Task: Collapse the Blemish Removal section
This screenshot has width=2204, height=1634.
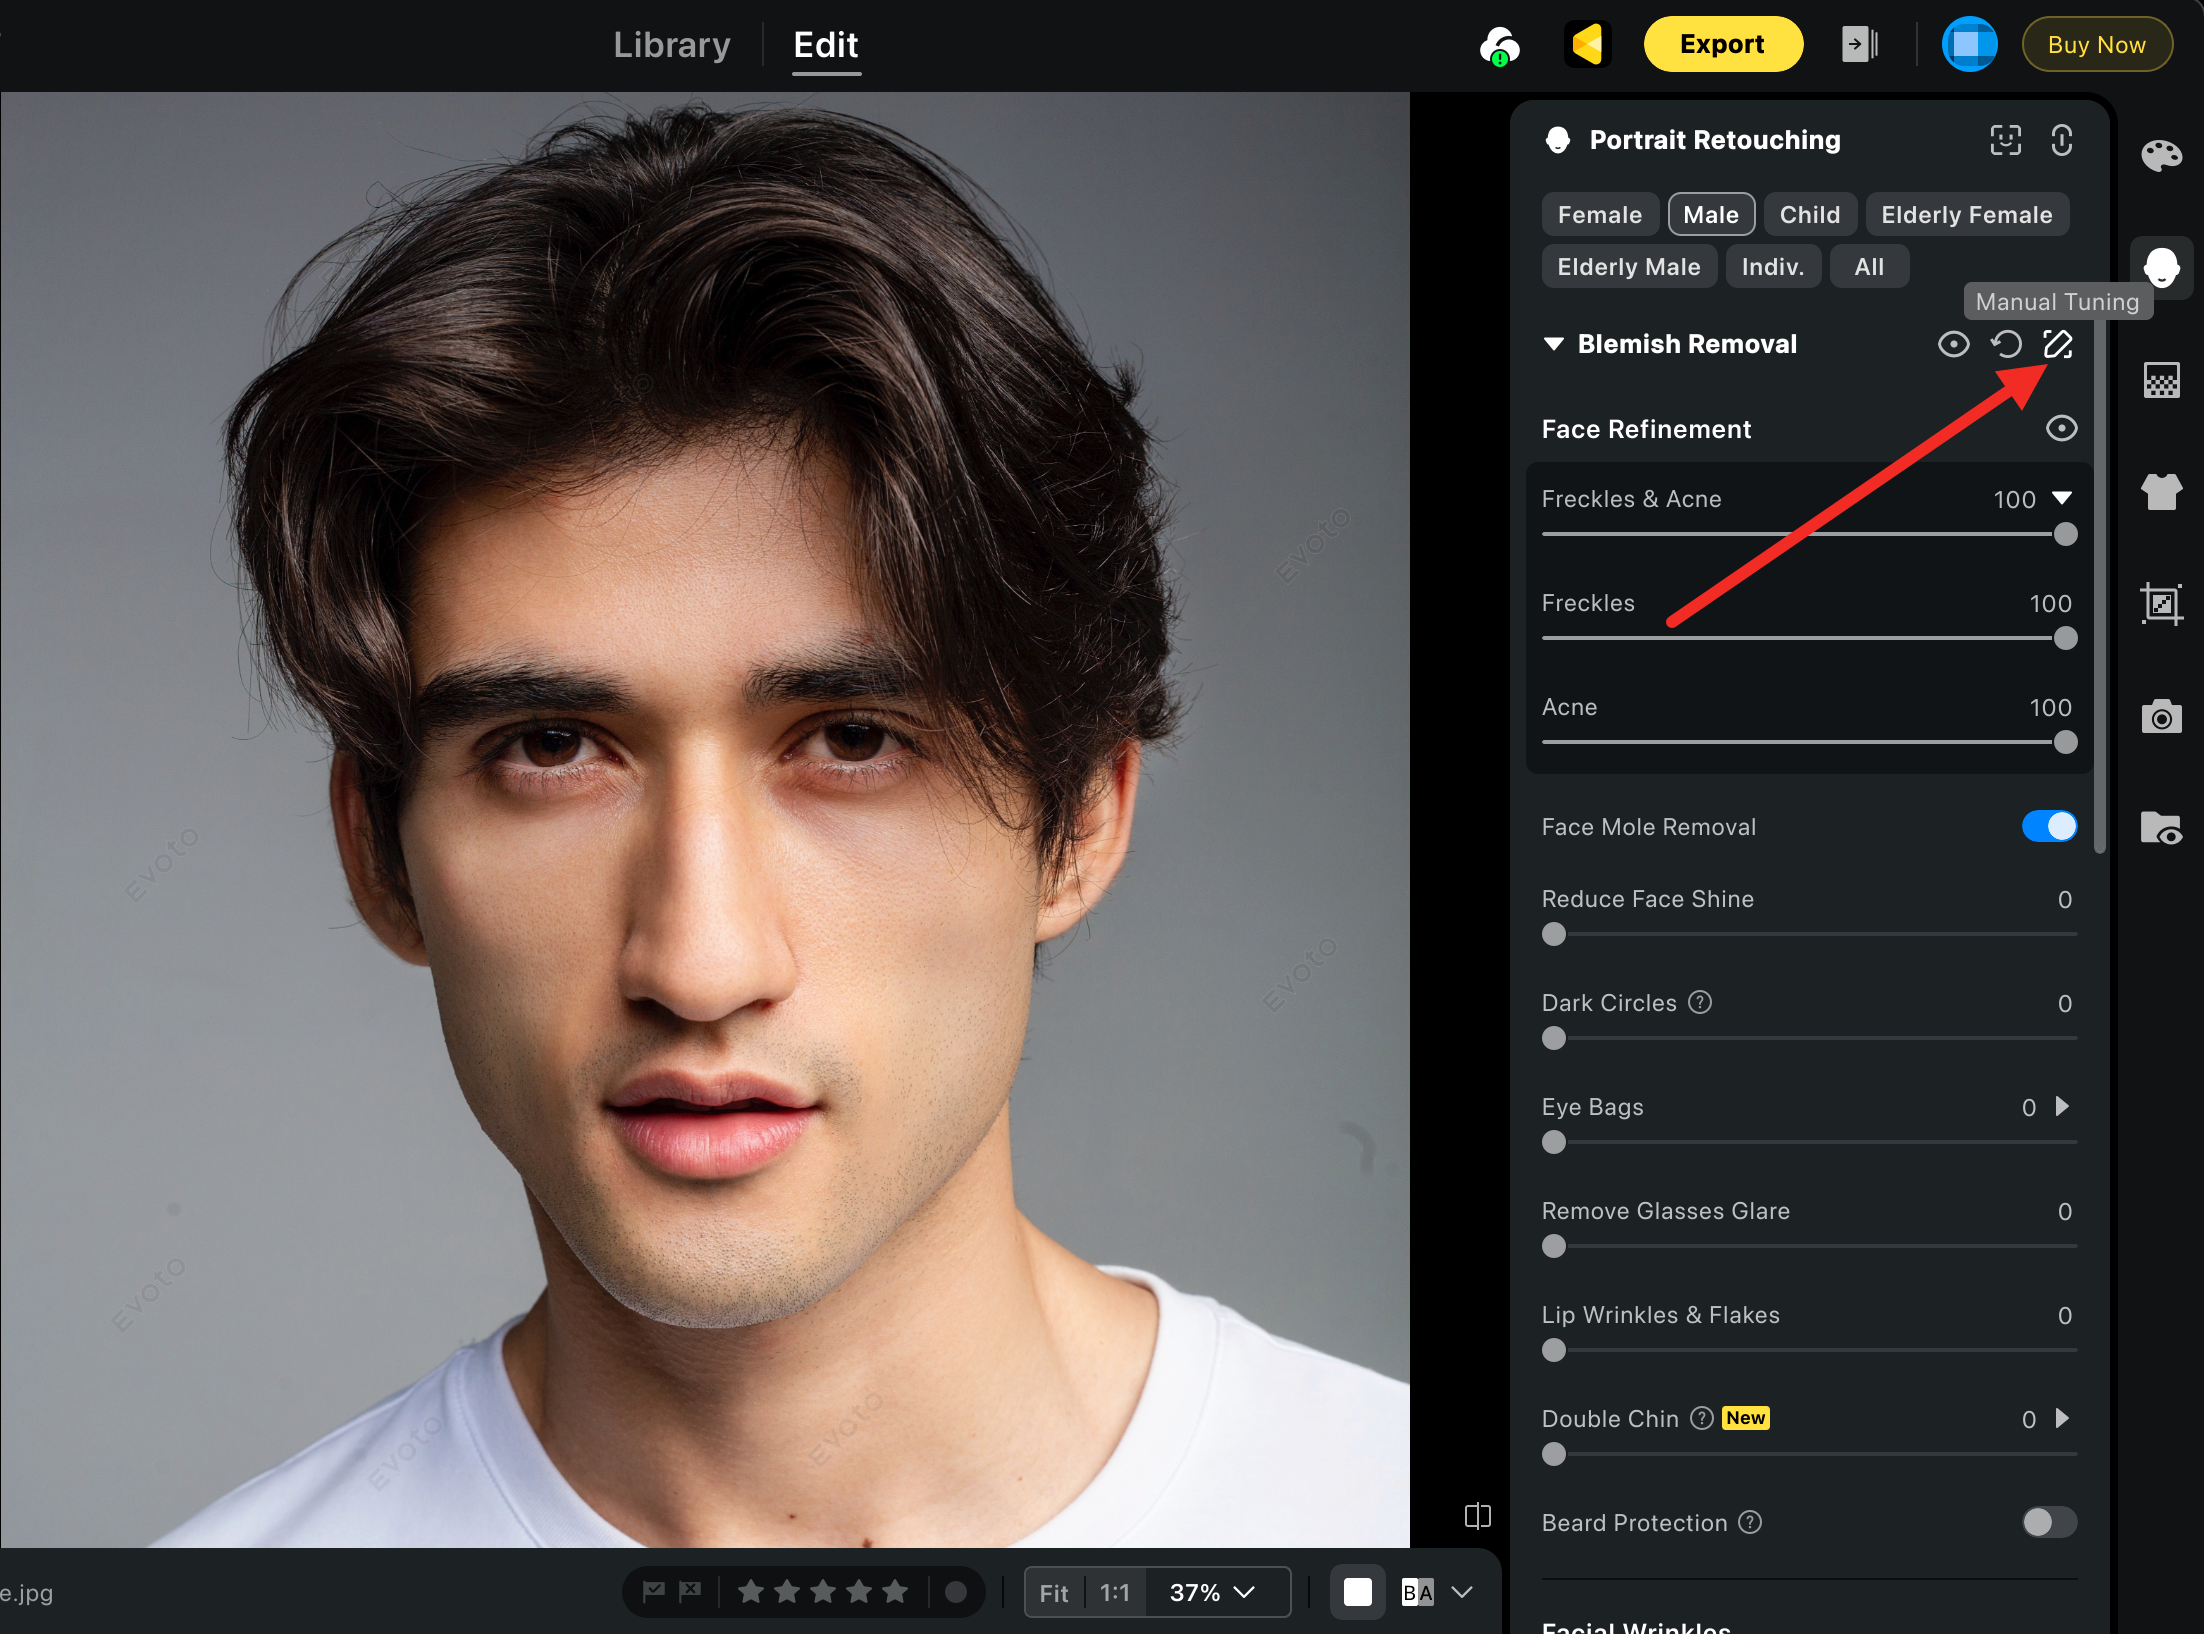Action: (x=1553, y=344)
